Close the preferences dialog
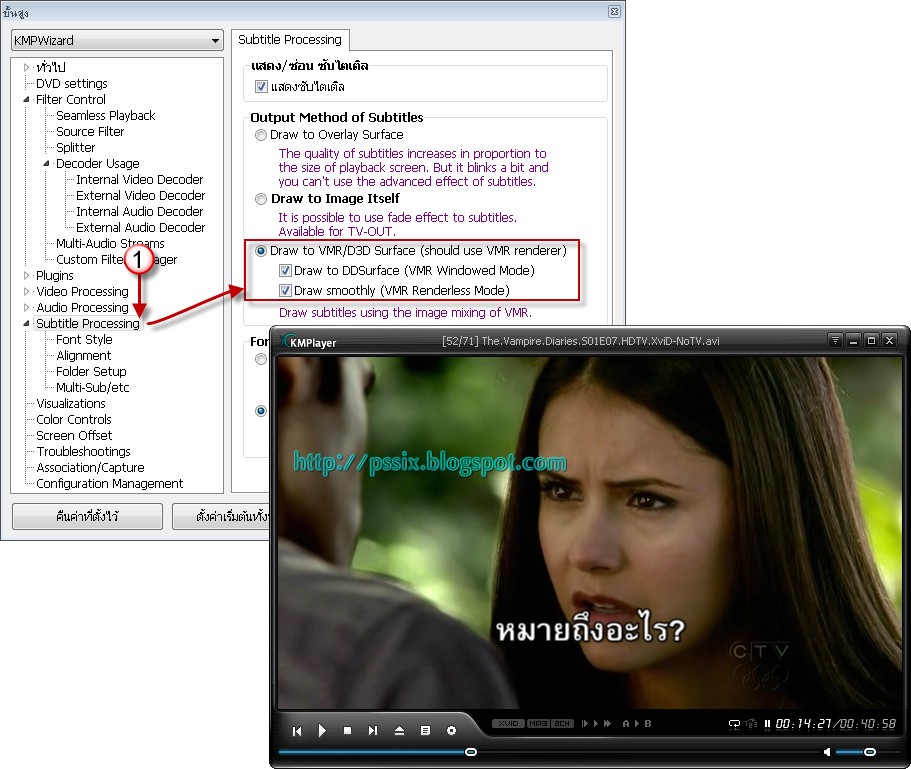This screenshot has width=911, height=769. click(614, 12)
